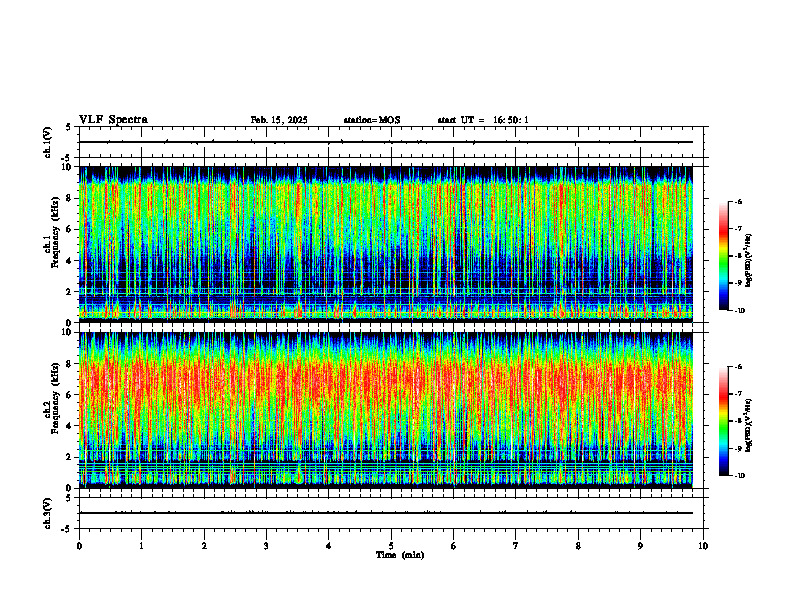Viewport: 792px width, 612px height.
Task: Click the "ch.1(V)" axis label
Action: tap(48, 142)
